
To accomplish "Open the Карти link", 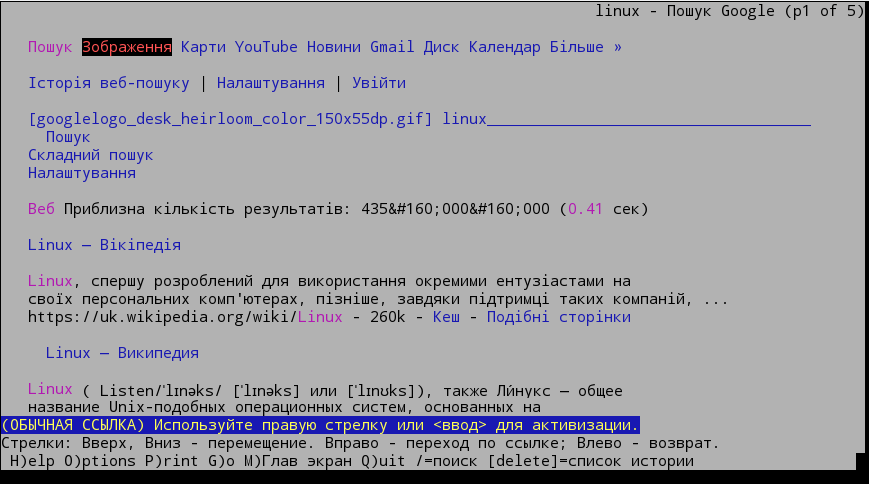I will (203, 47).
